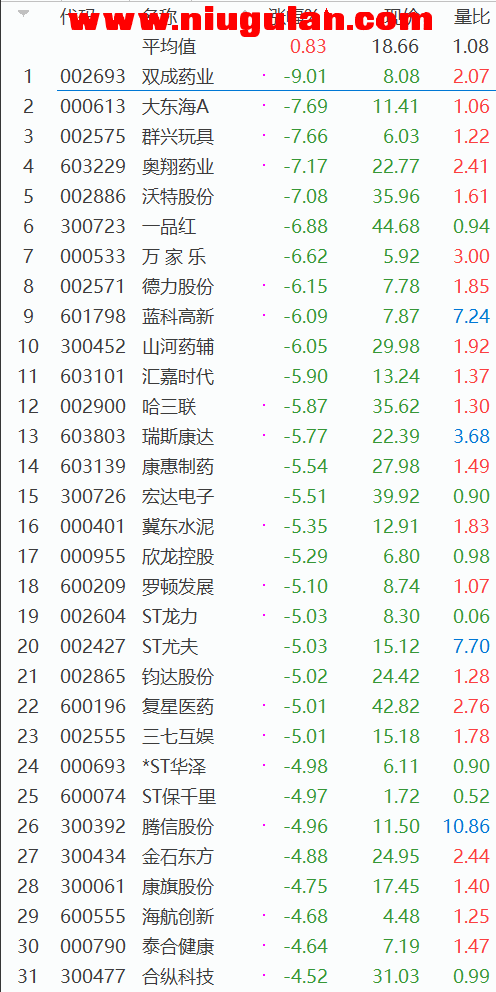This screenshot has height=992, width=496.
Task: Click the 1.72 current price value
Action: (402, 796)
